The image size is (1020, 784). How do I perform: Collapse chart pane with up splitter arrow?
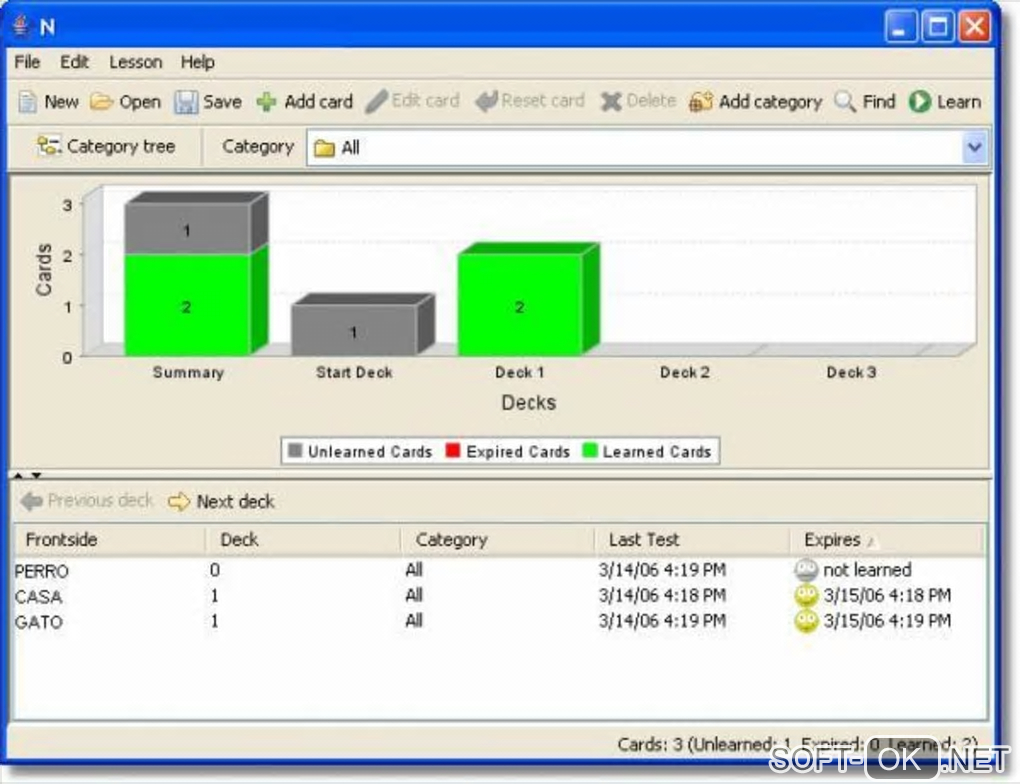tap(18, 476)
